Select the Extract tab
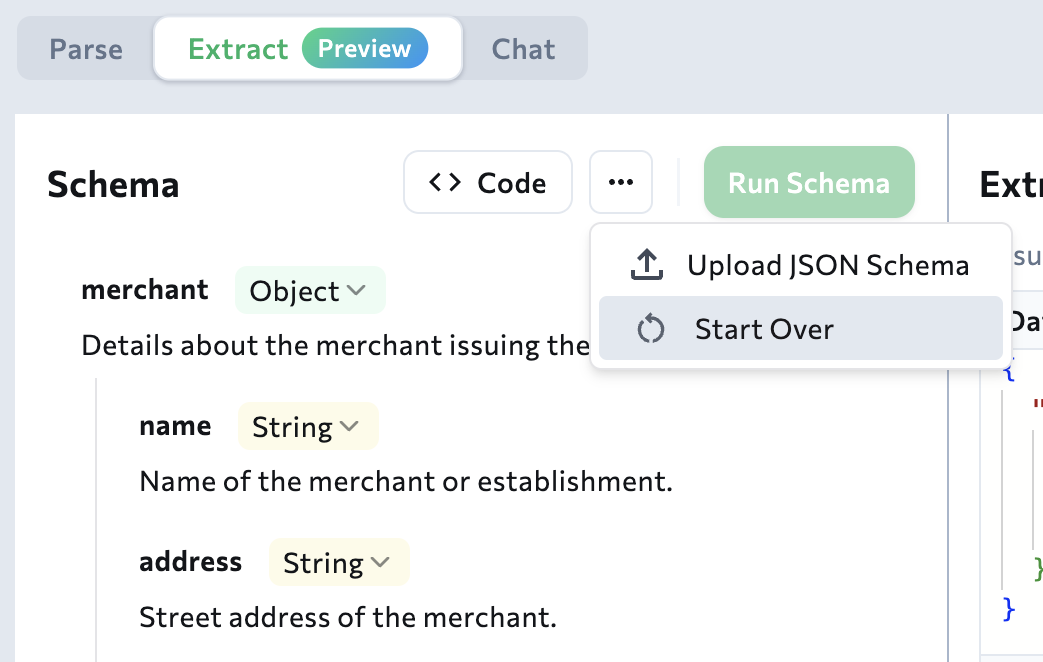The height and width of the screenshot is (662, 1043). point(239,48)
